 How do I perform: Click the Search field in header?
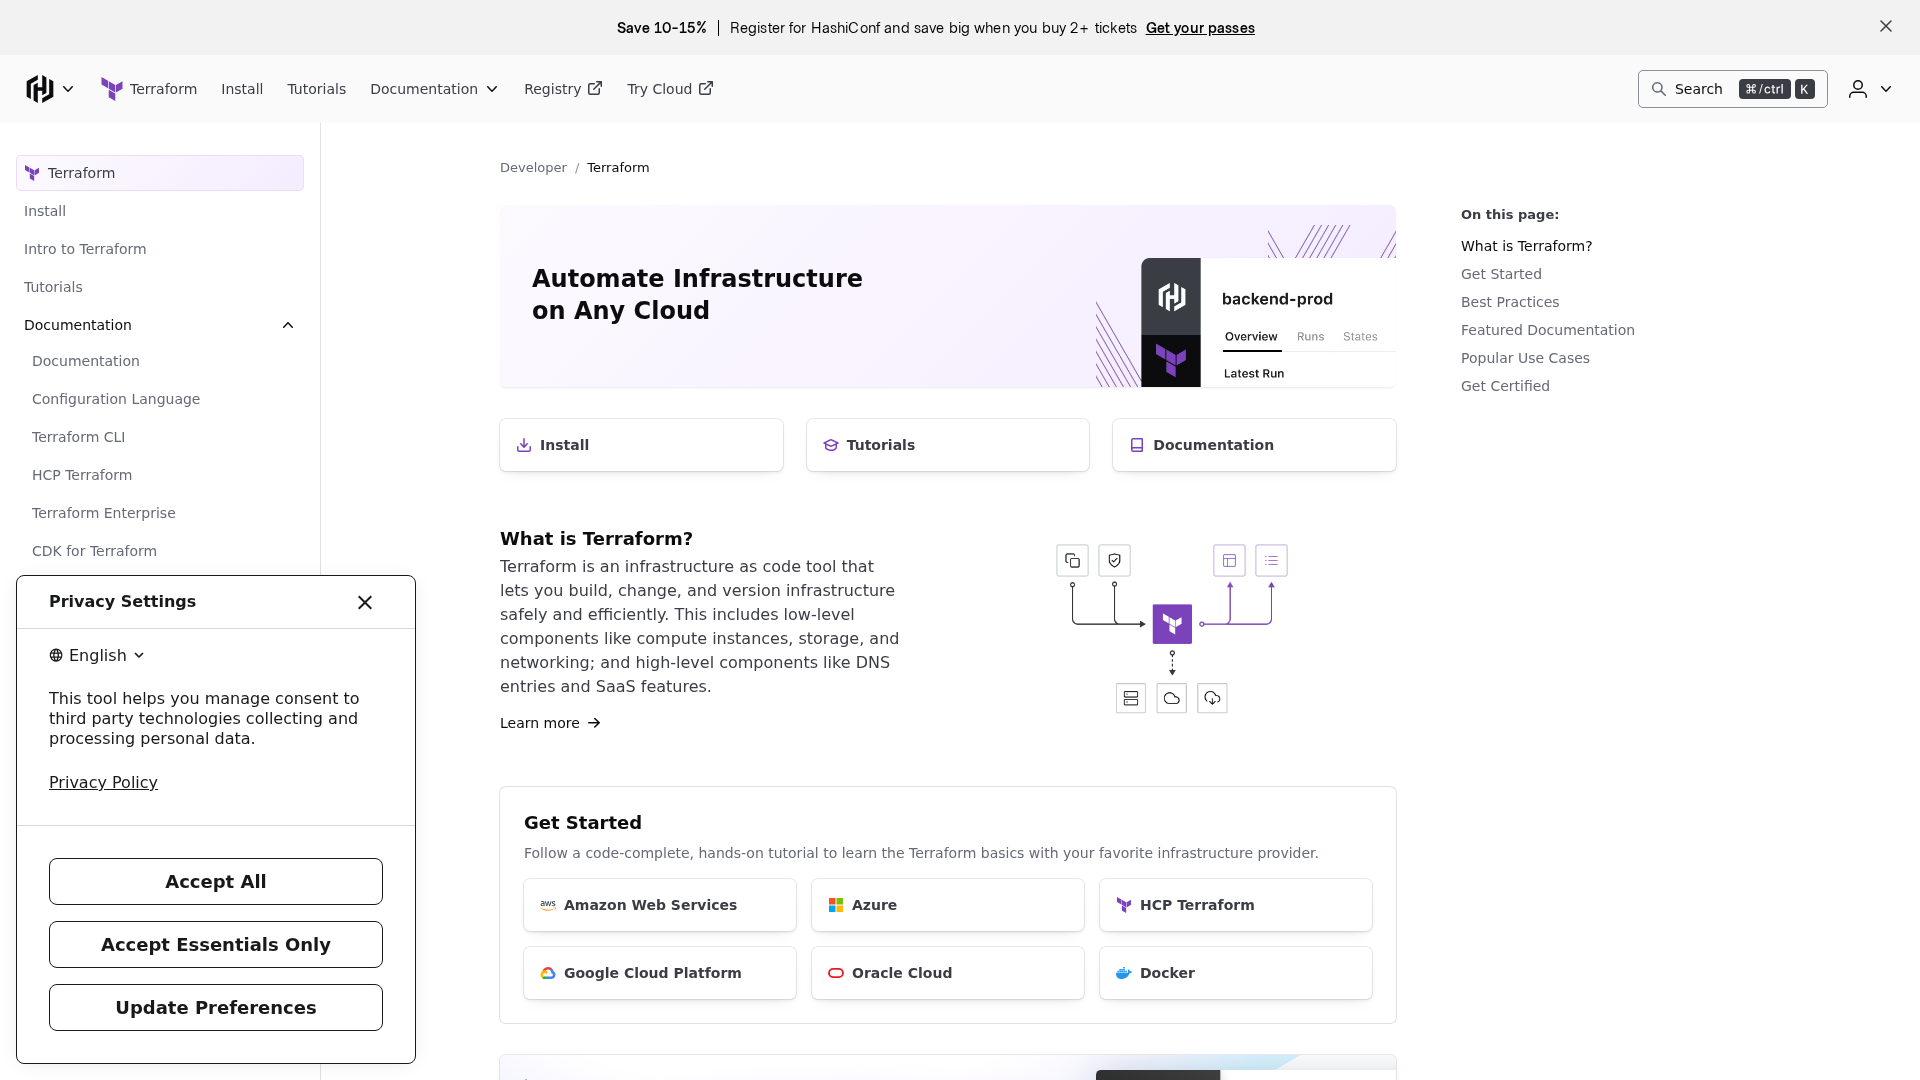pos(1732,89)
